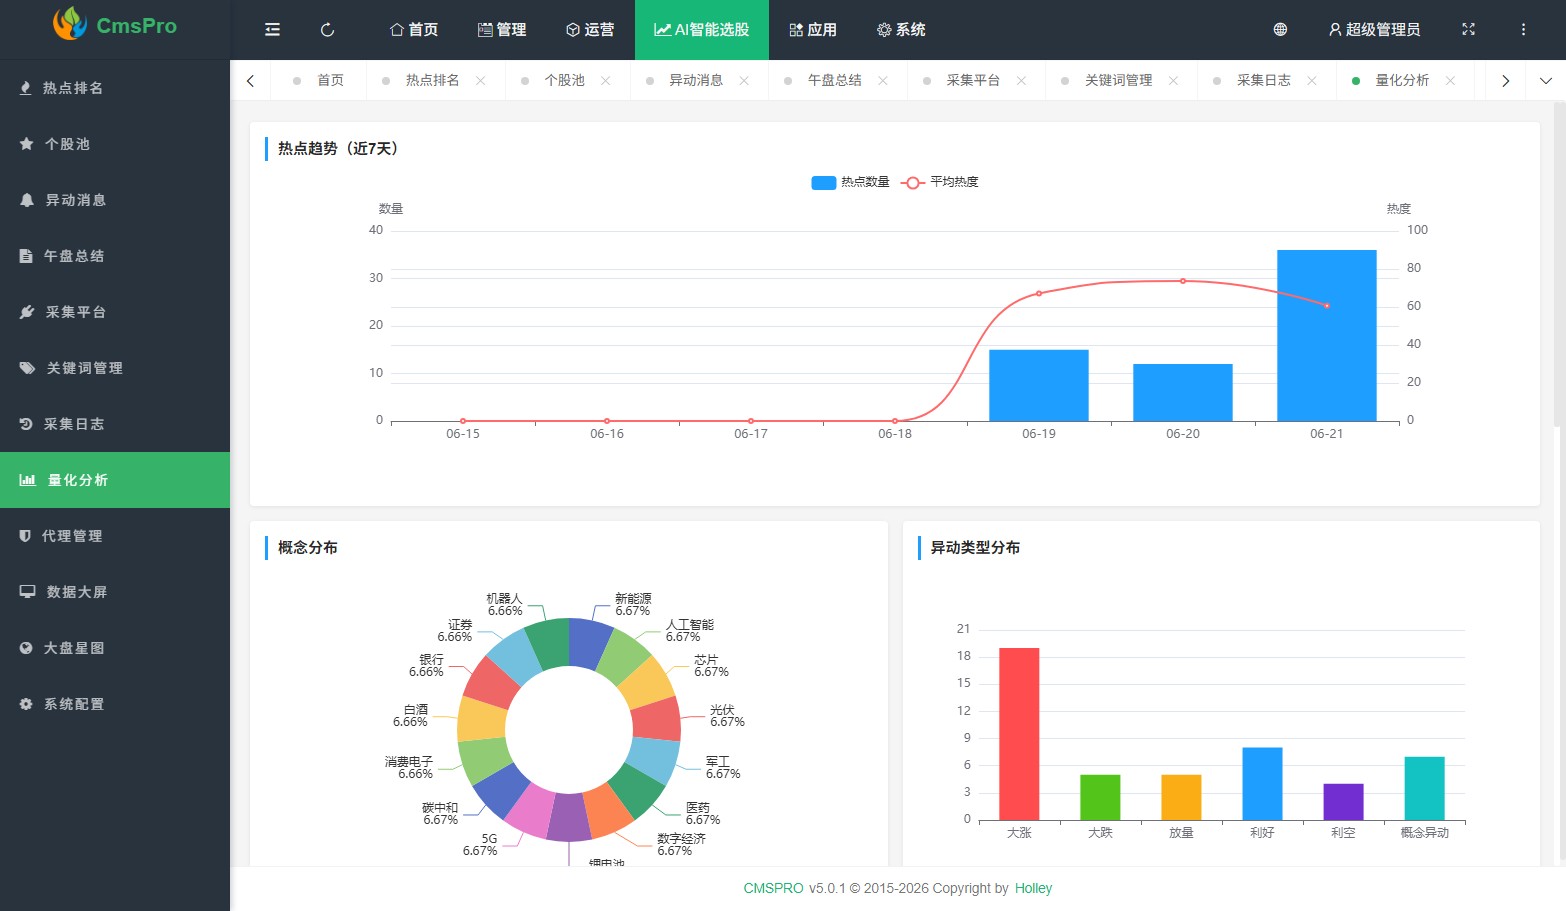Close the 采集日志 tab
The image size is (1566, 911).
[x=1312, y=81]
